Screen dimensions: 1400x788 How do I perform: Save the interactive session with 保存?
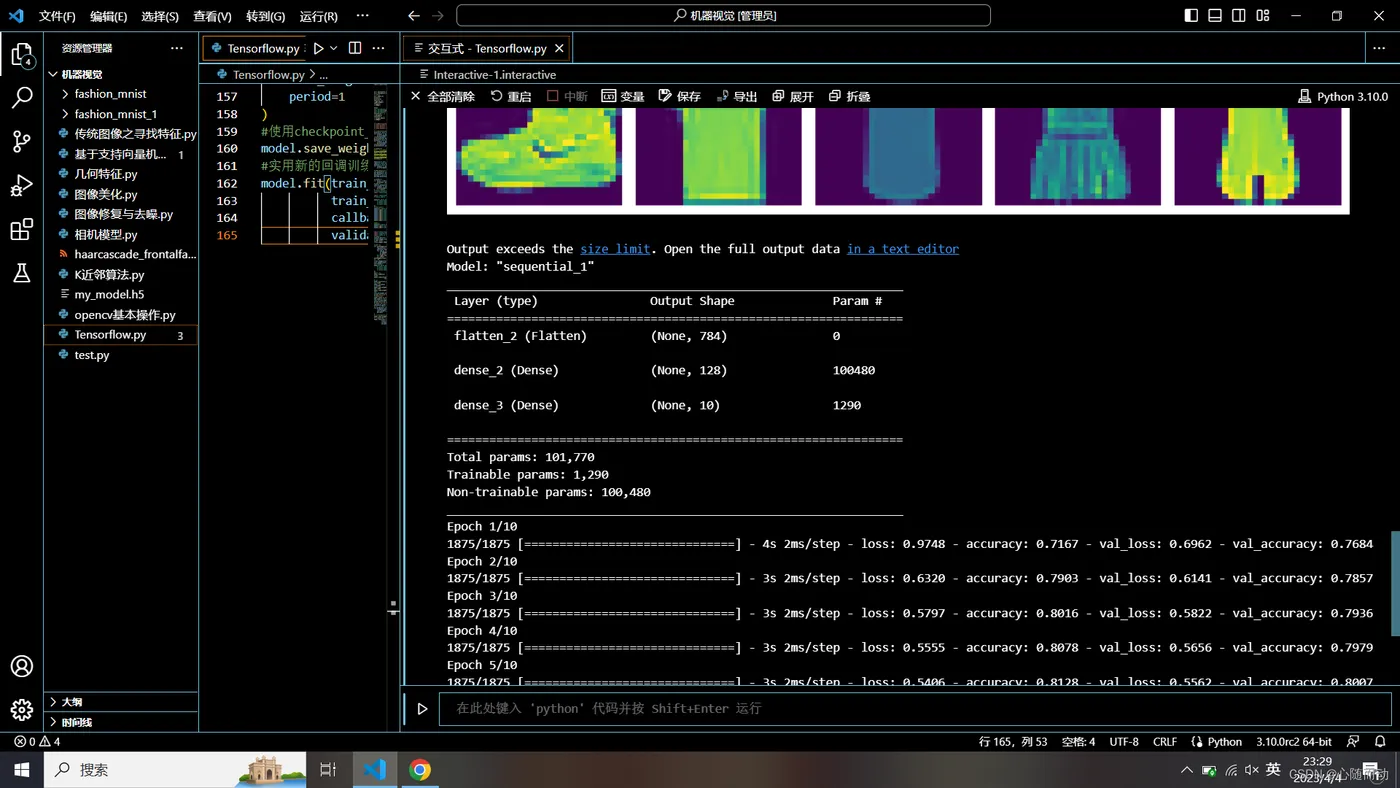coord(679,96)
